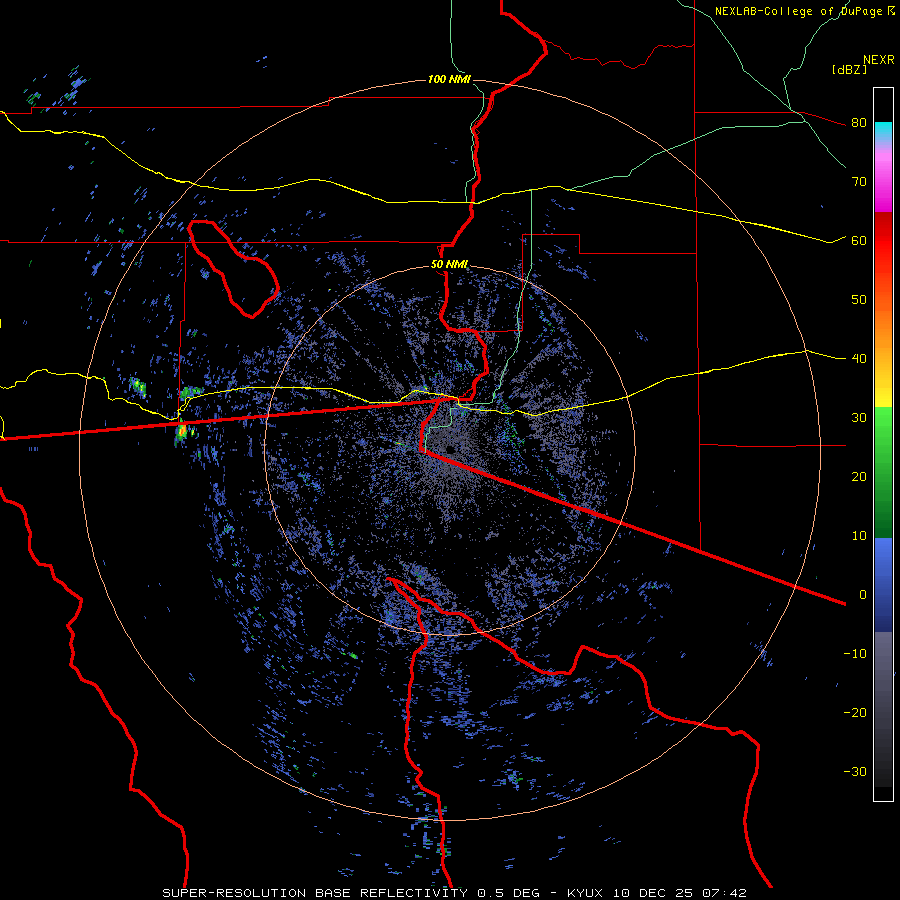
Task: Click the 100 NMI range ring label
Action: 449,79
